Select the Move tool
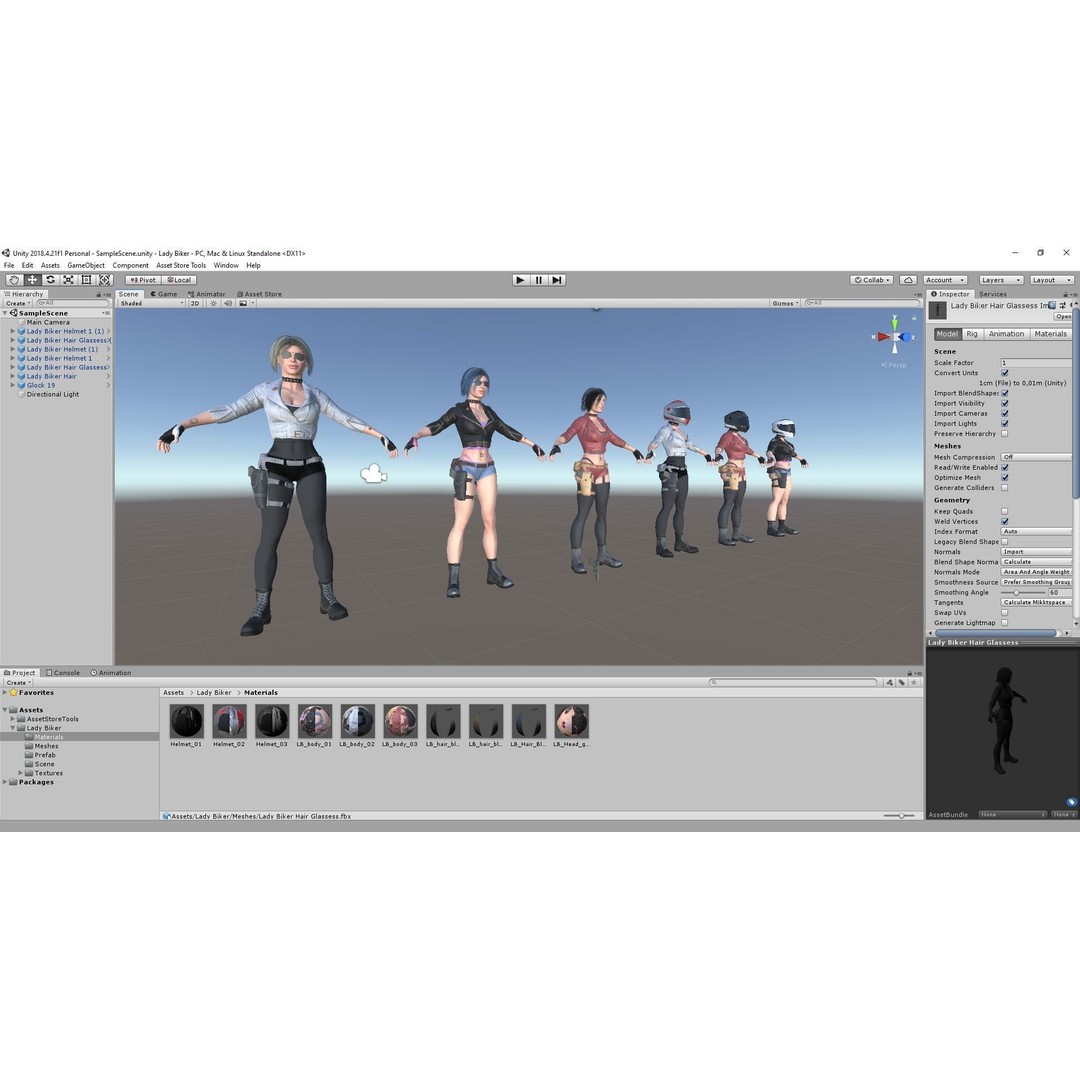This screenshot has height=1080, width=1080. click(32, 280)
